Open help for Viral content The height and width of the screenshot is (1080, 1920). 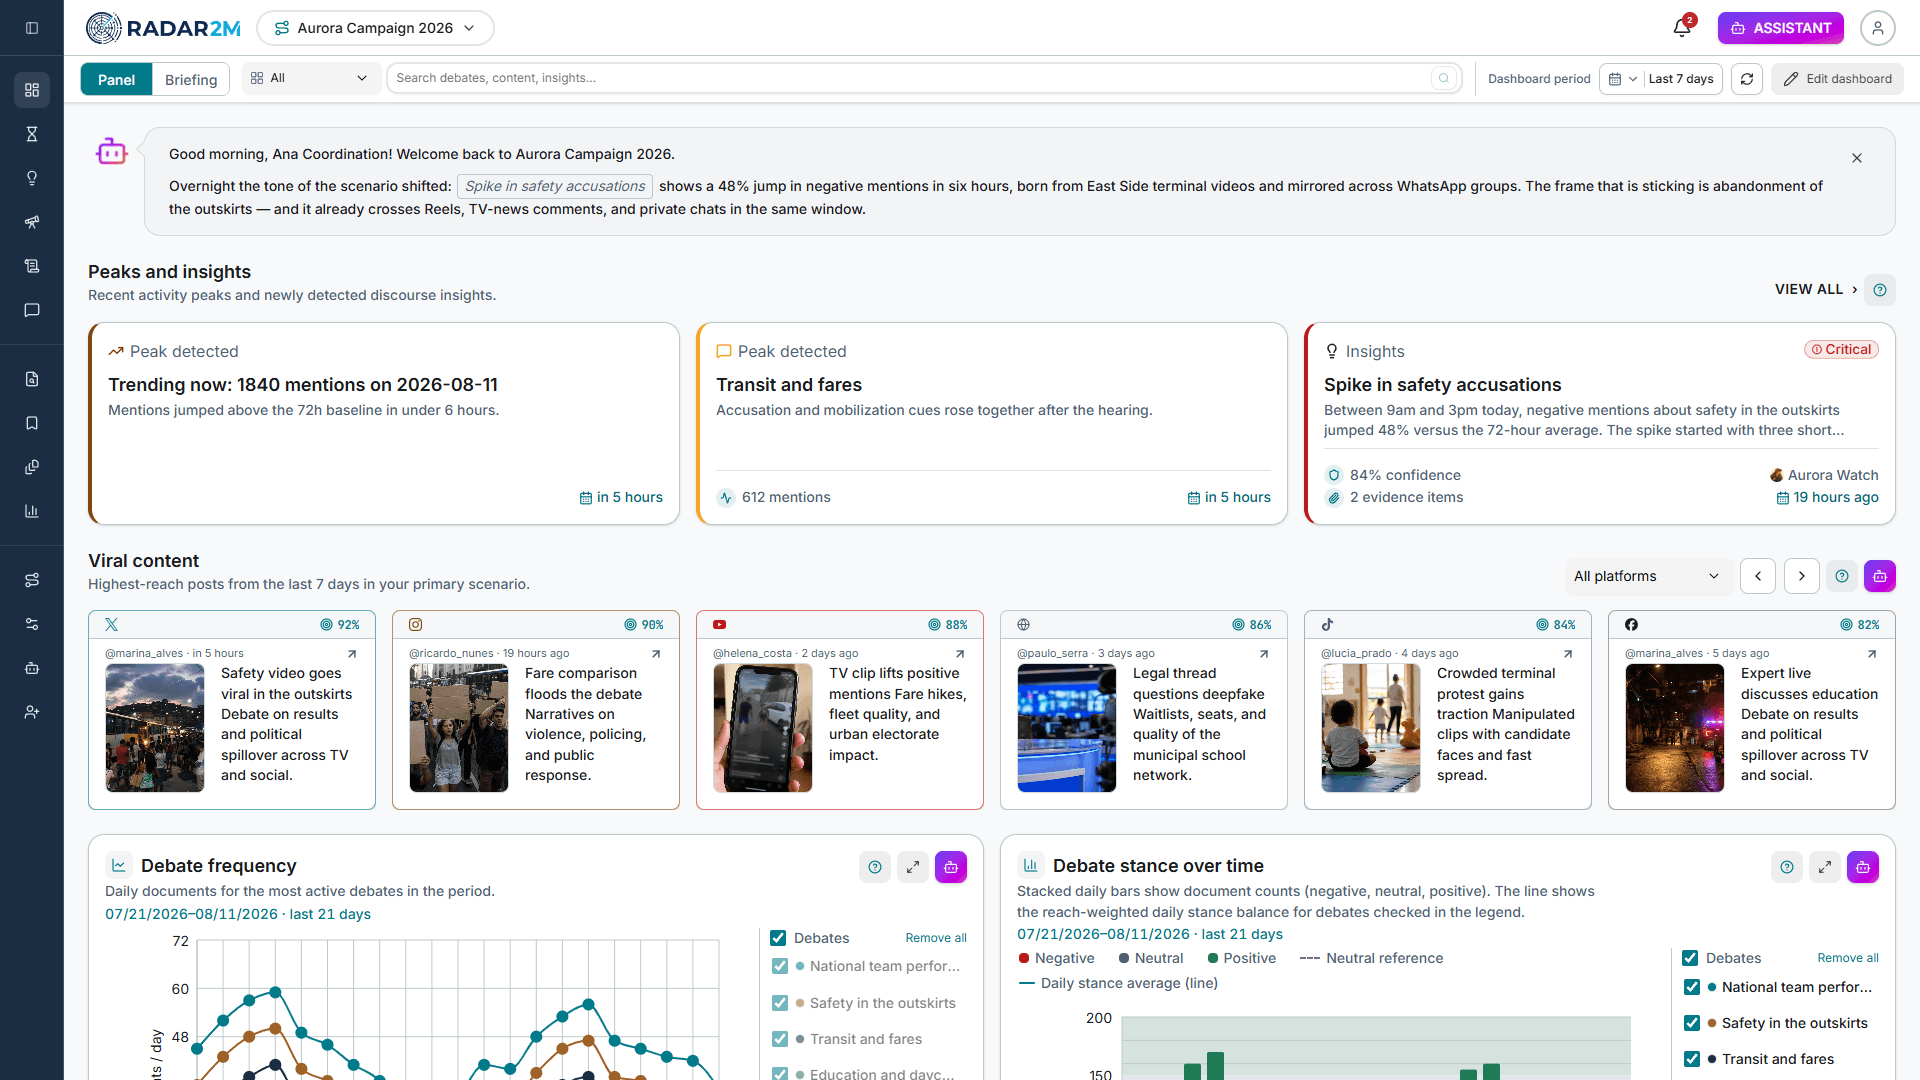click(1842, 576)
